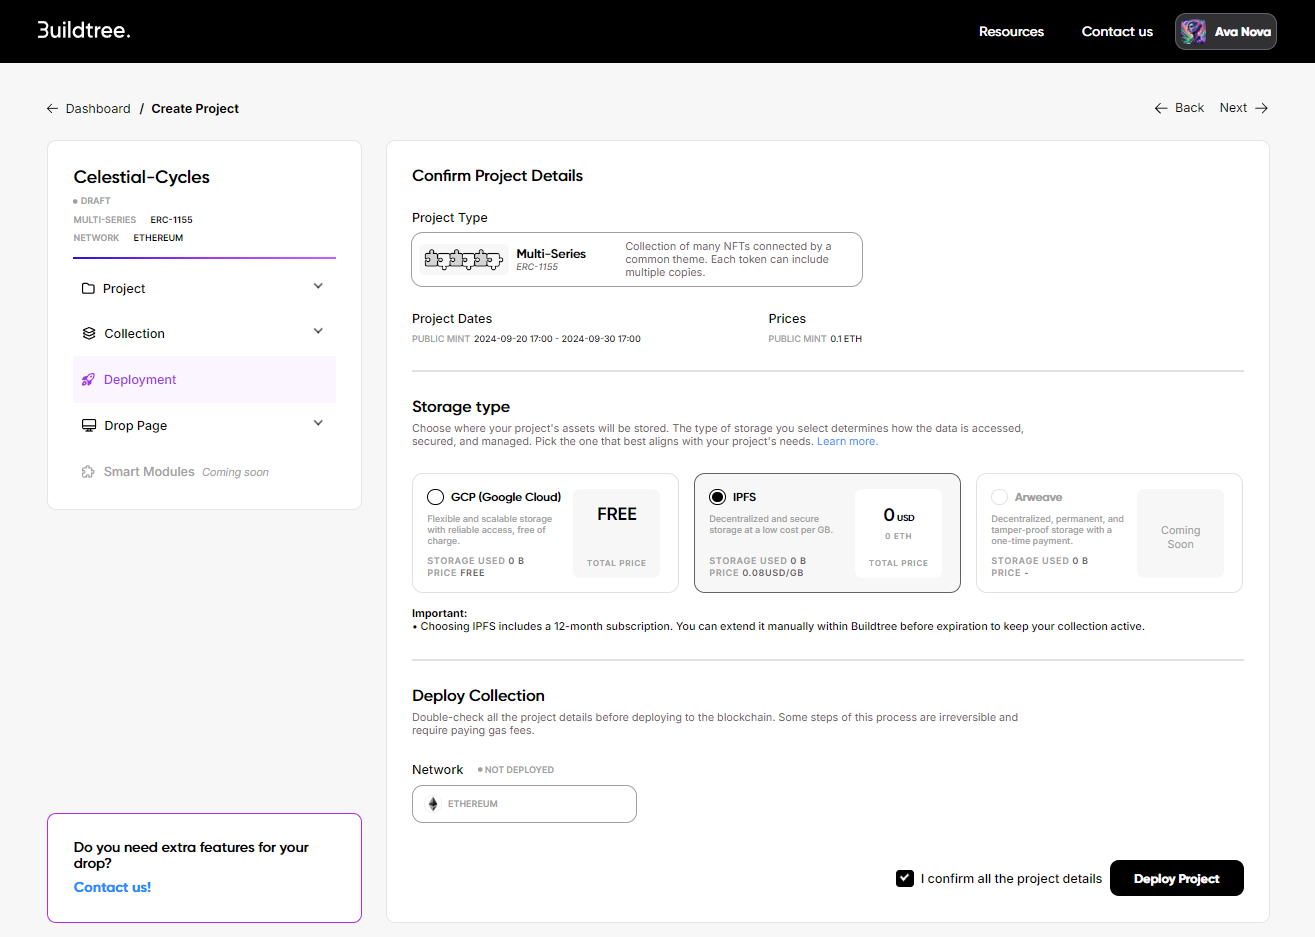Click the Collection layers icon
The width and height of the screenshot is (1315, 937).
[x=89, y=334]
